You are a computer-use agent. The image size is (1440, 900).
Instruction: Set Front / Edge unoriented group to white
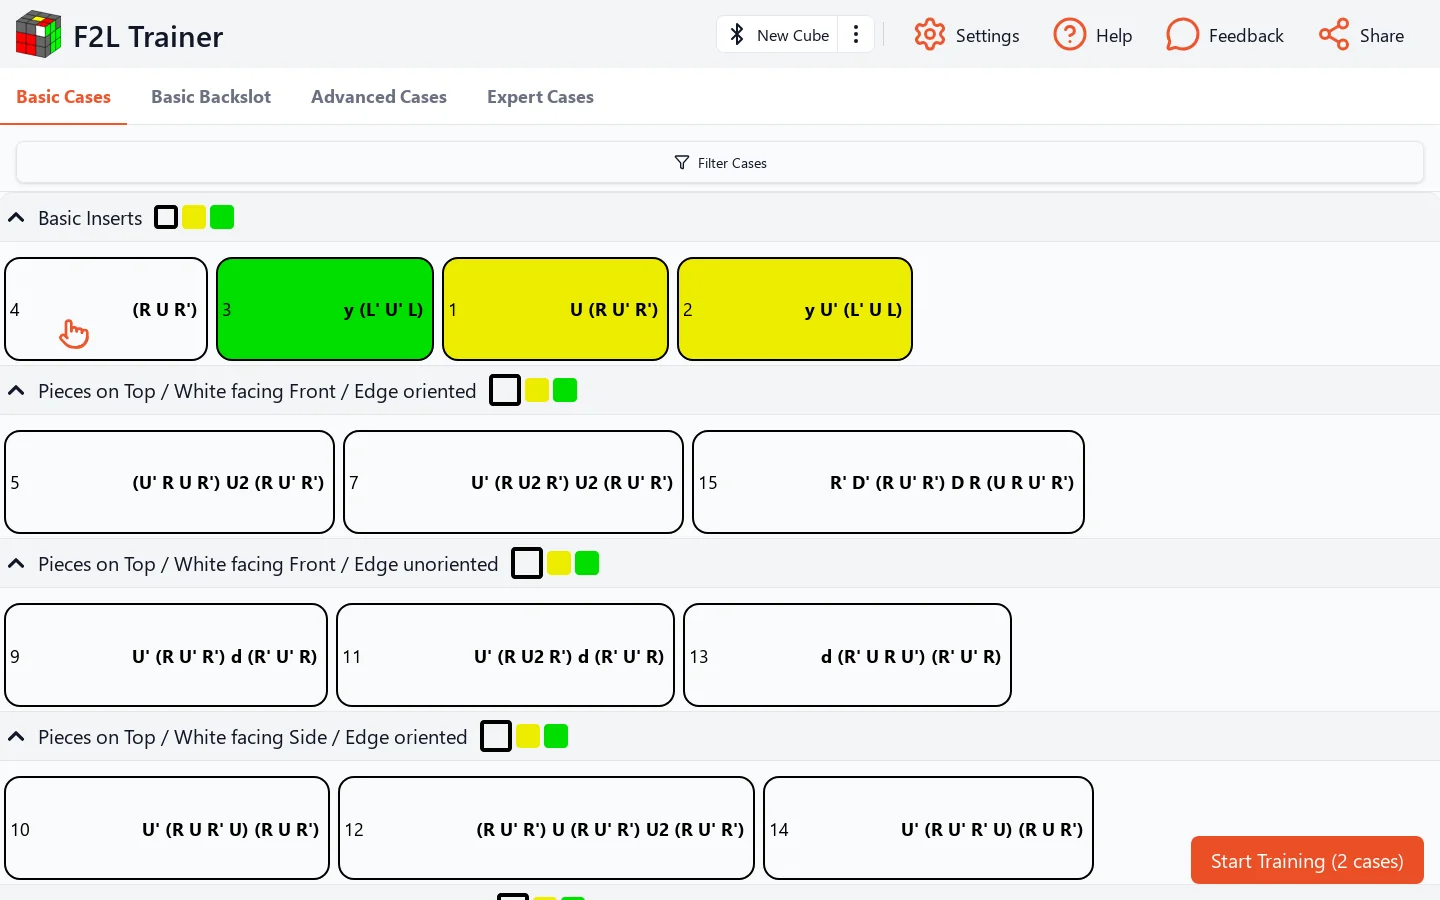(527, 563)
